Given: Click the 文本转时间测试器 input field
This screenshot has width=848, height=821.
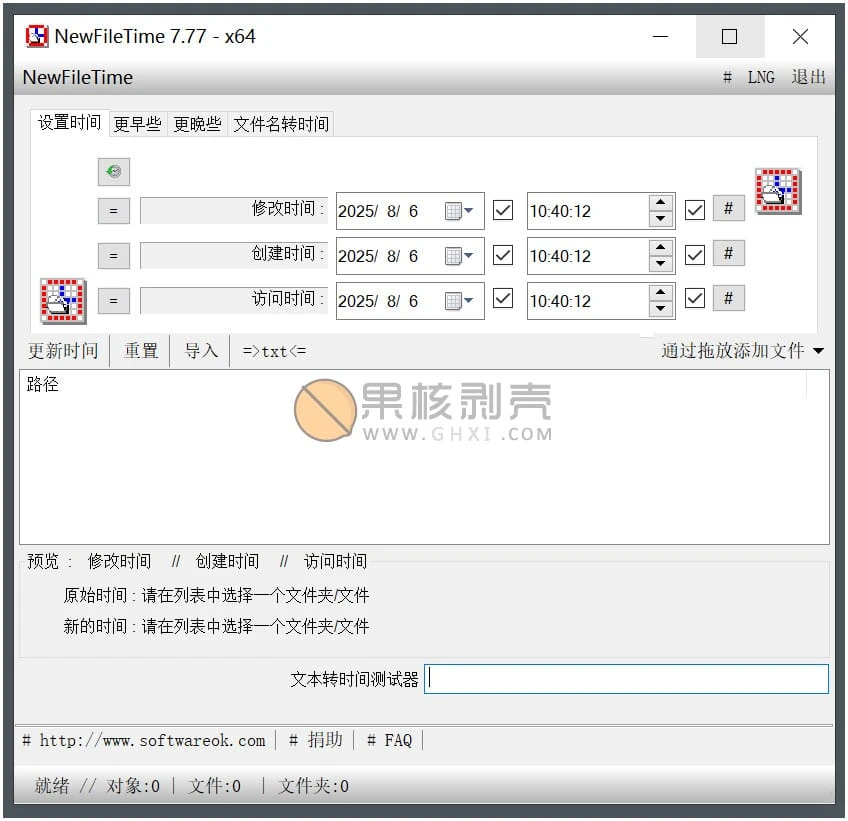Looking at the screenshot, I should point(626,679).
